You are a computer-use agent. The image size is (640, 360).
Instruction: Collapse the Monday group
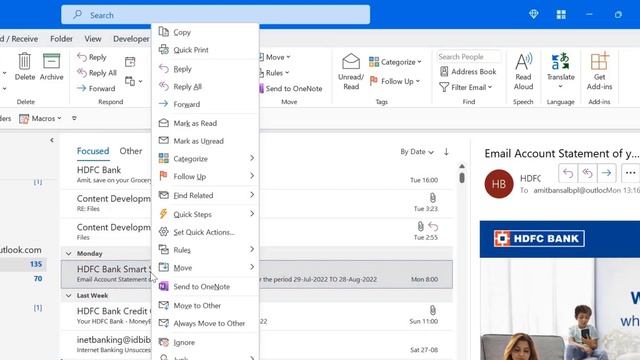pos(69,253)
